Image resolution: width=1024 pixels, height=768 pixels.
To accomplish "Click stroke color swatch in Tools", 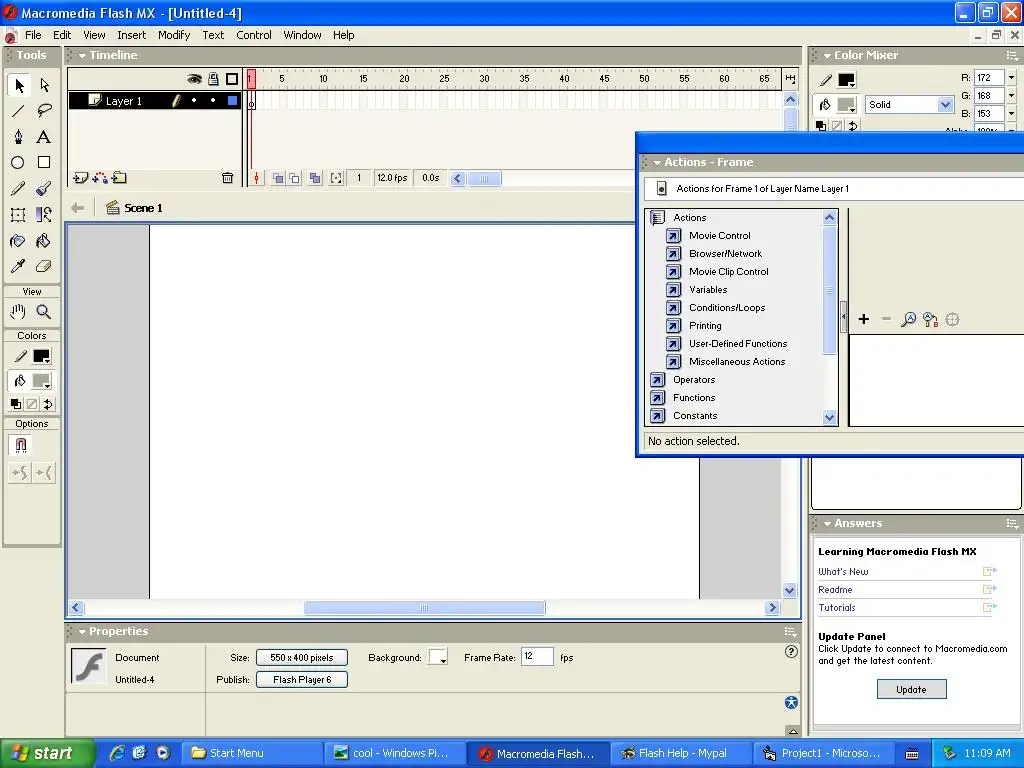I will pos(42,357).
